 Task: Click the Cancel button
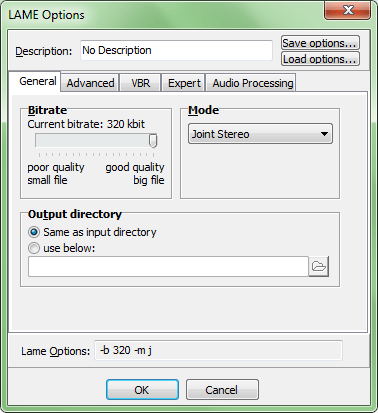click(222, 389)
